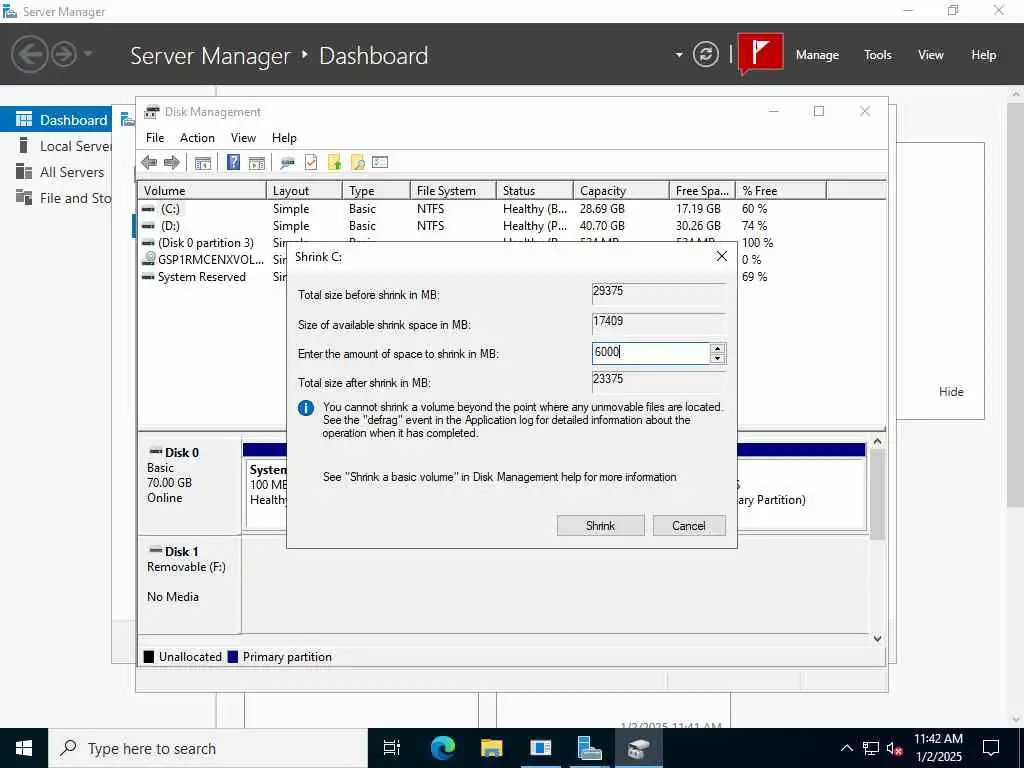Open the View menu in Disk Management
Screen dimensions: 1024x768
point(243,138)
